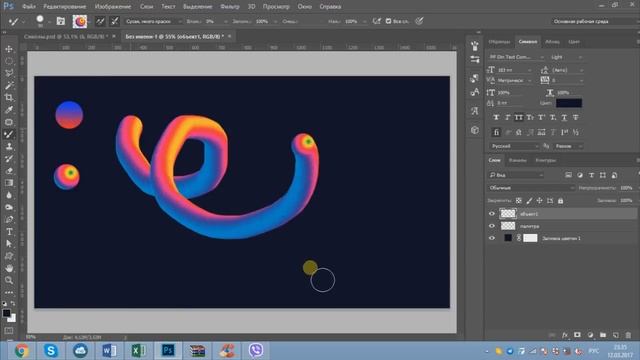Open the leading (Авто) dropdown
Image resolution: width=640 pixels, height=360 pixels.
(x=567, y=70)
